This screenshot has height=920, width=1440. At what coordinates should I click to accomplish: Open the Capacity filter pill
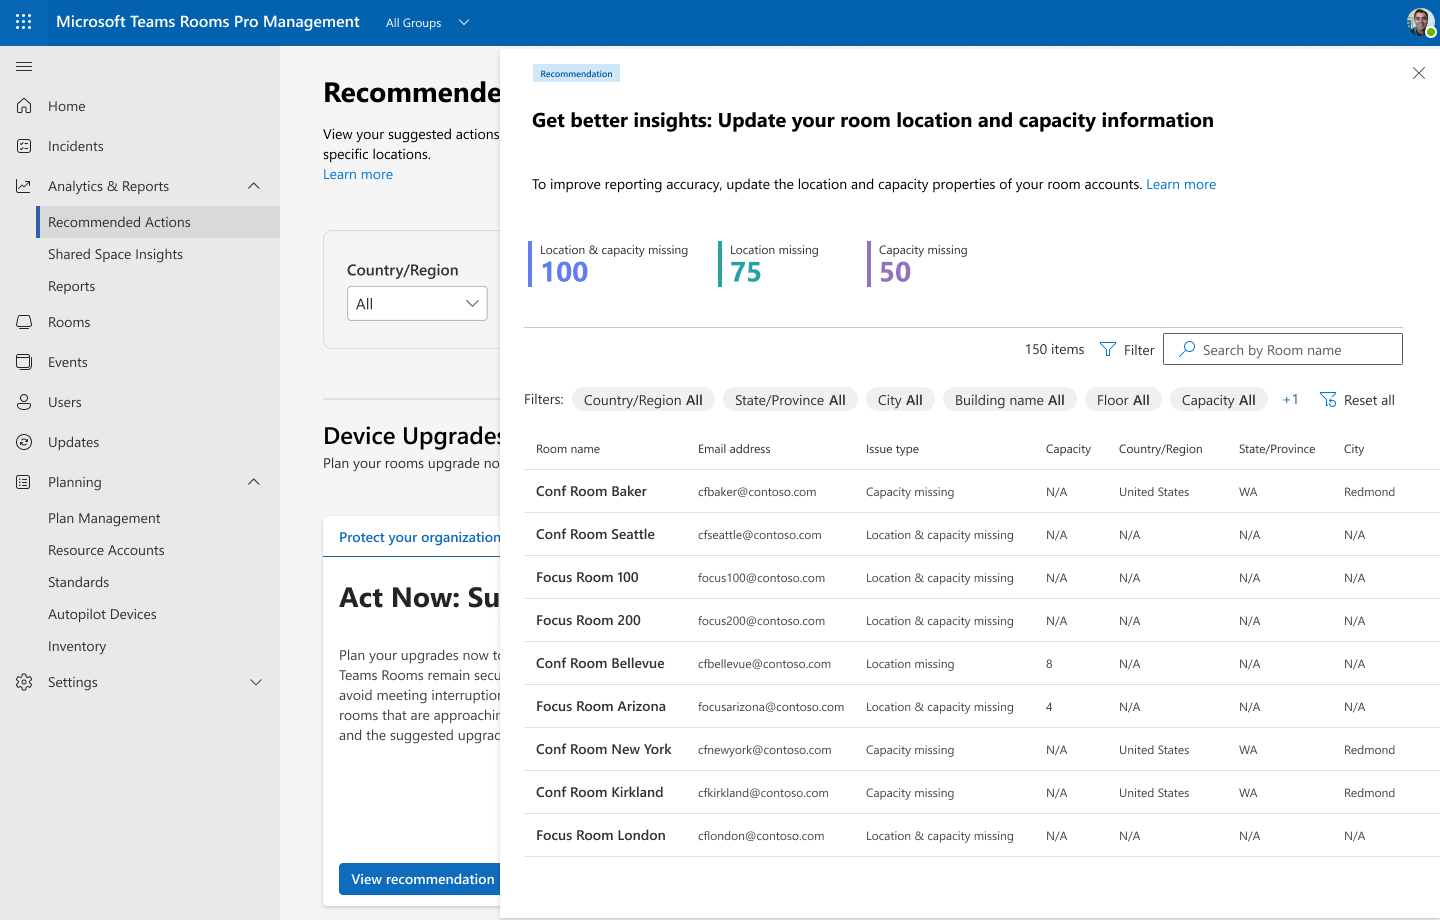pos(1218,400)
